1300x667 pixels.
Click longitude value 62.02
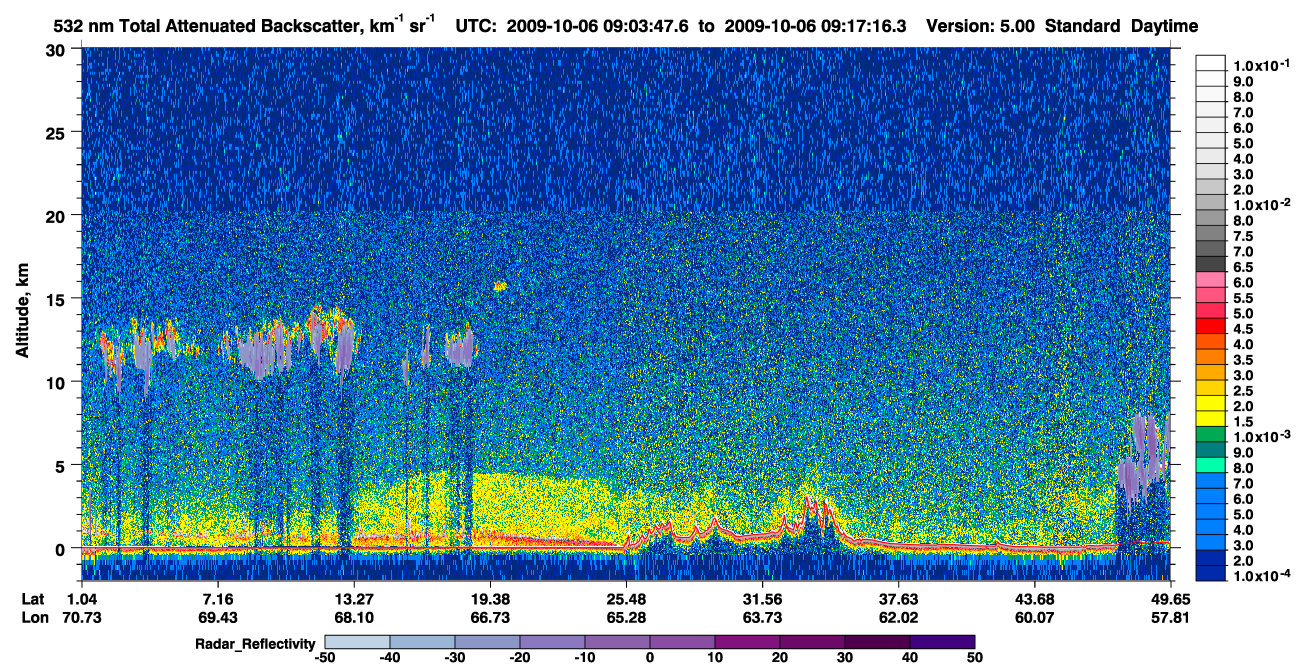[899, 617]
